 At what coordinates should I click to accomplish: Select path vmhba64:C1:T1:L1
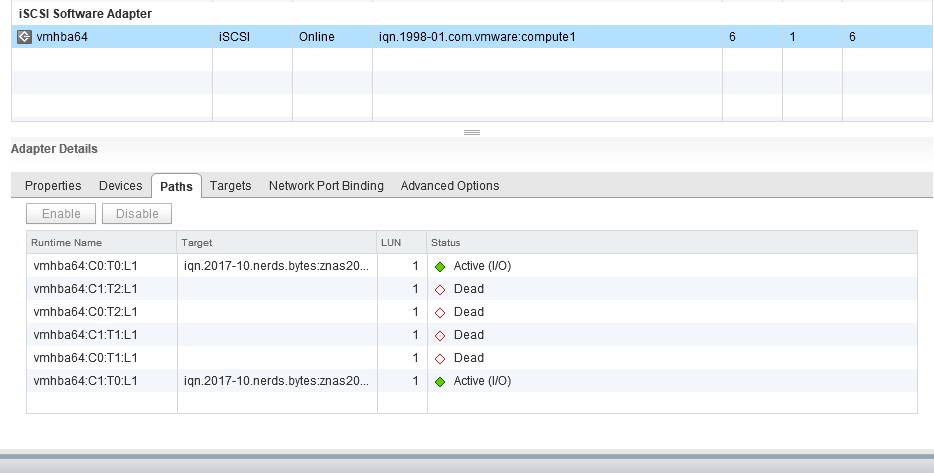click(x=86, y=335)
